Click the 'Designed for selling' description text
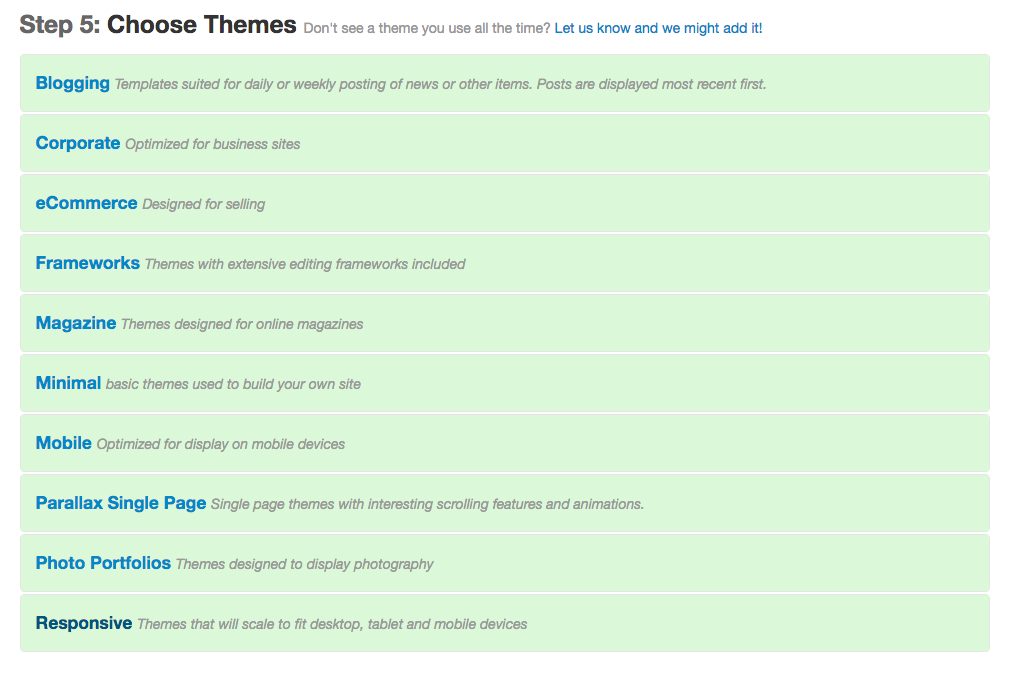 coord(203,204)
